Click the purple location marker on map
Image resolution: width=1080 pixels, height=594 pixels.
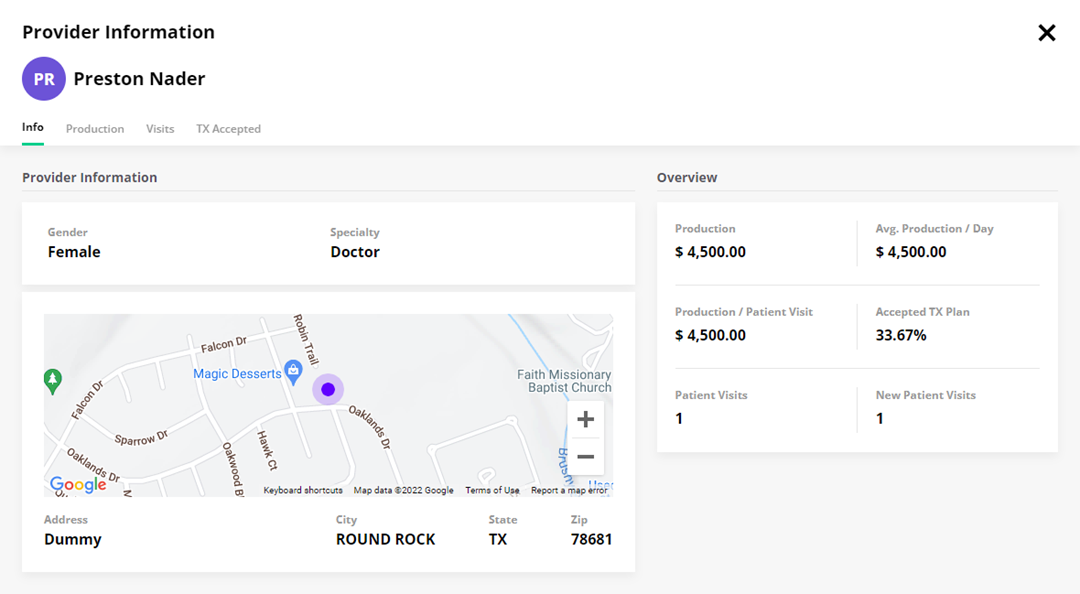click(x=328, y=390)
